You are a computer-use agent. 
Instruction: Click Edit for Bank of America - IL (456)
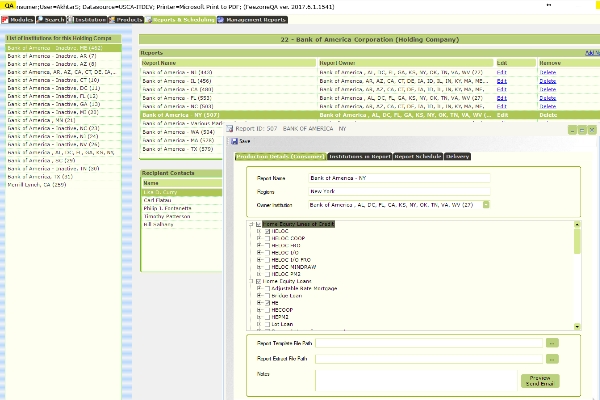click(x=502, y=81)
